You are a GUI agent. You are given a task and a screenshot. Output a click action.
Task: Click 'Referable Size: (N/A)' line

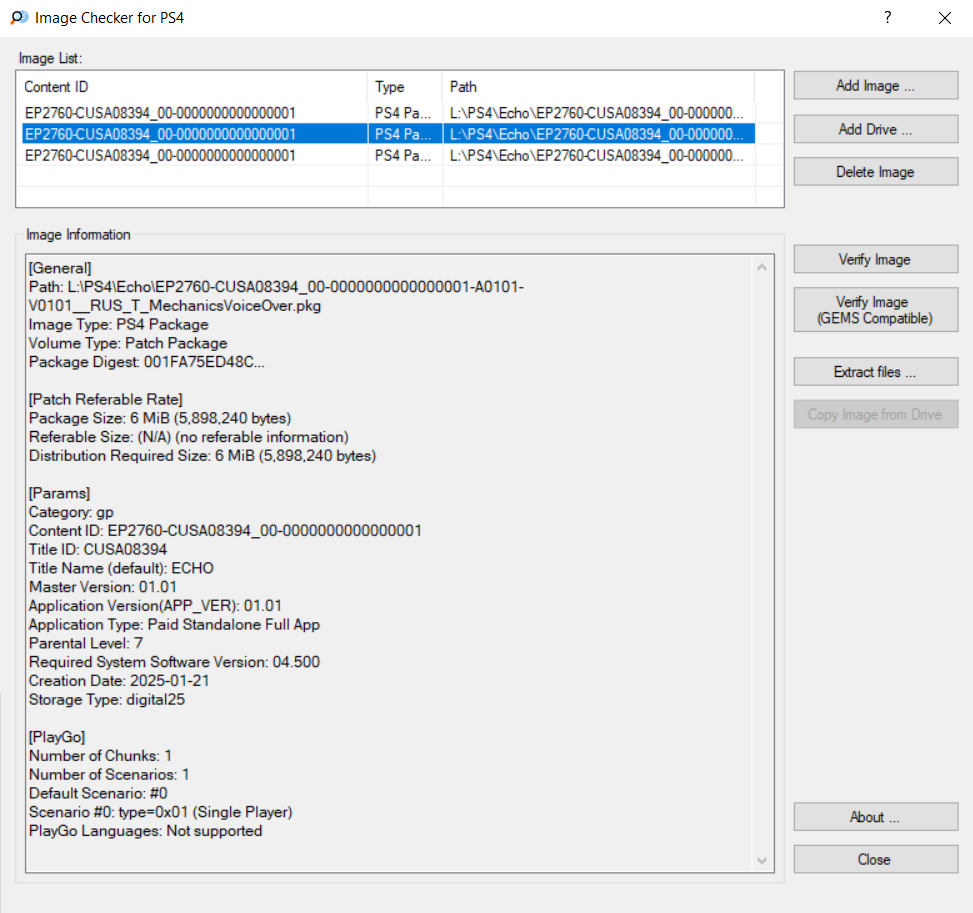189,437
